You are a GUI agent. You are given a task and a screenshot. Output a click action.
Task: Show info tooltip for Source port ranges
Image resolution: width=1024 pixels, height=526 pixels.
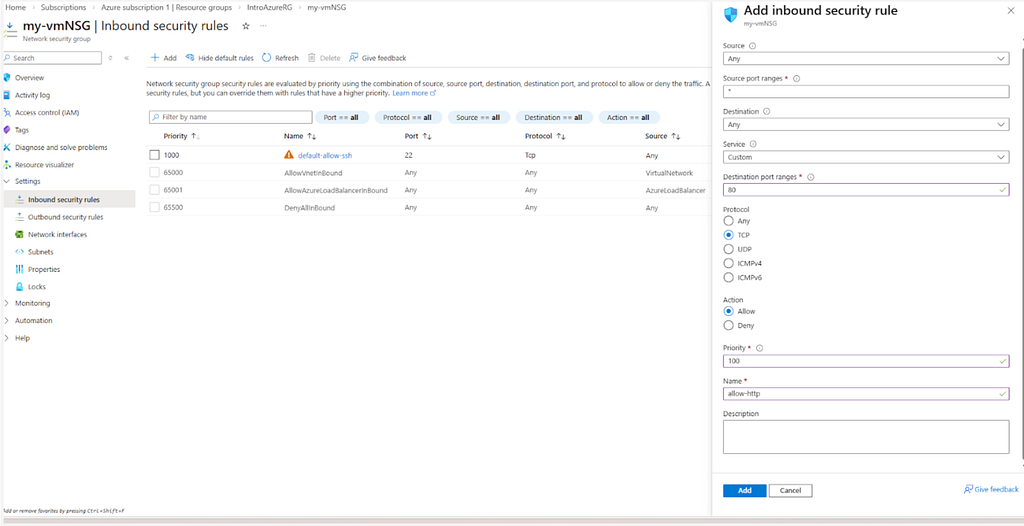point(796,78)
